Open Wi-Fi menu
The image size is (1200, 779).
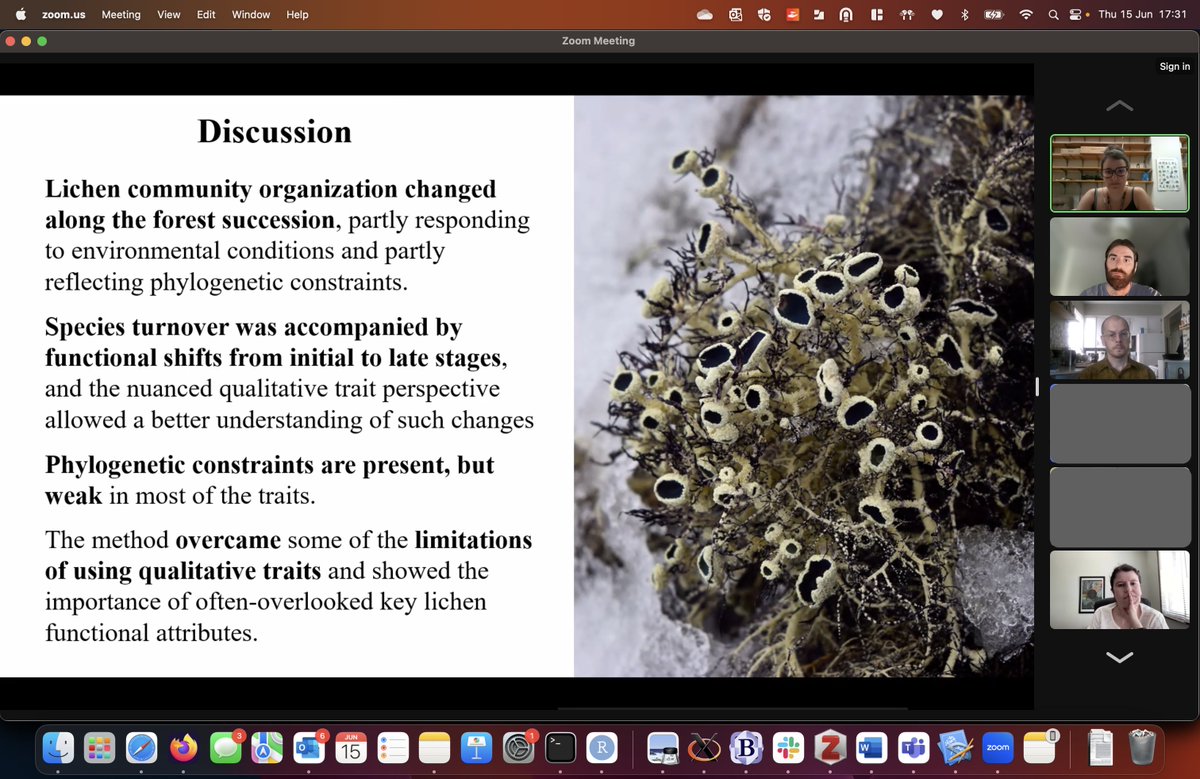pyautogui.click(x=1025, y=15)
